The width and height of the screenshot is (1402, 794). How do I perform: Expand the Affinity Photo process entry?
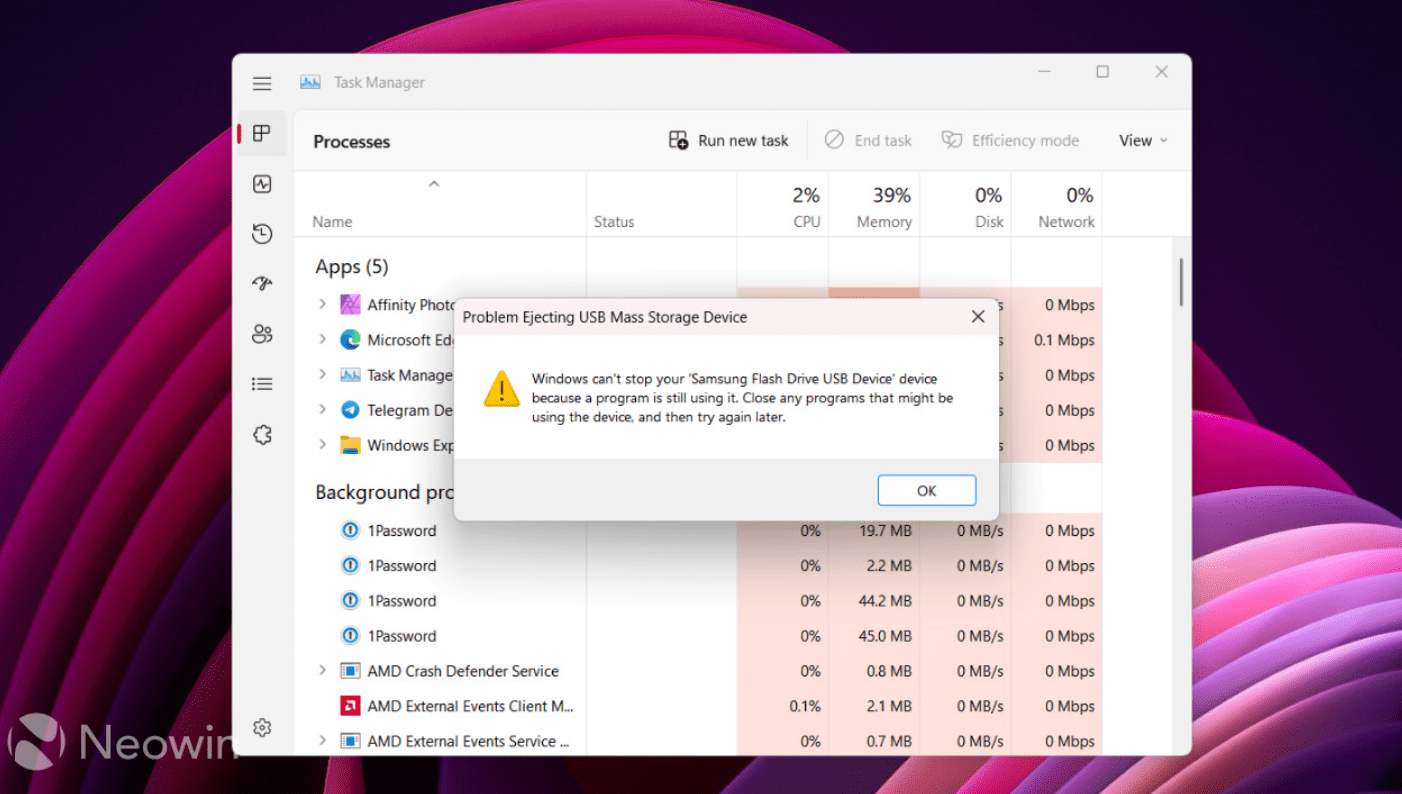322,304
